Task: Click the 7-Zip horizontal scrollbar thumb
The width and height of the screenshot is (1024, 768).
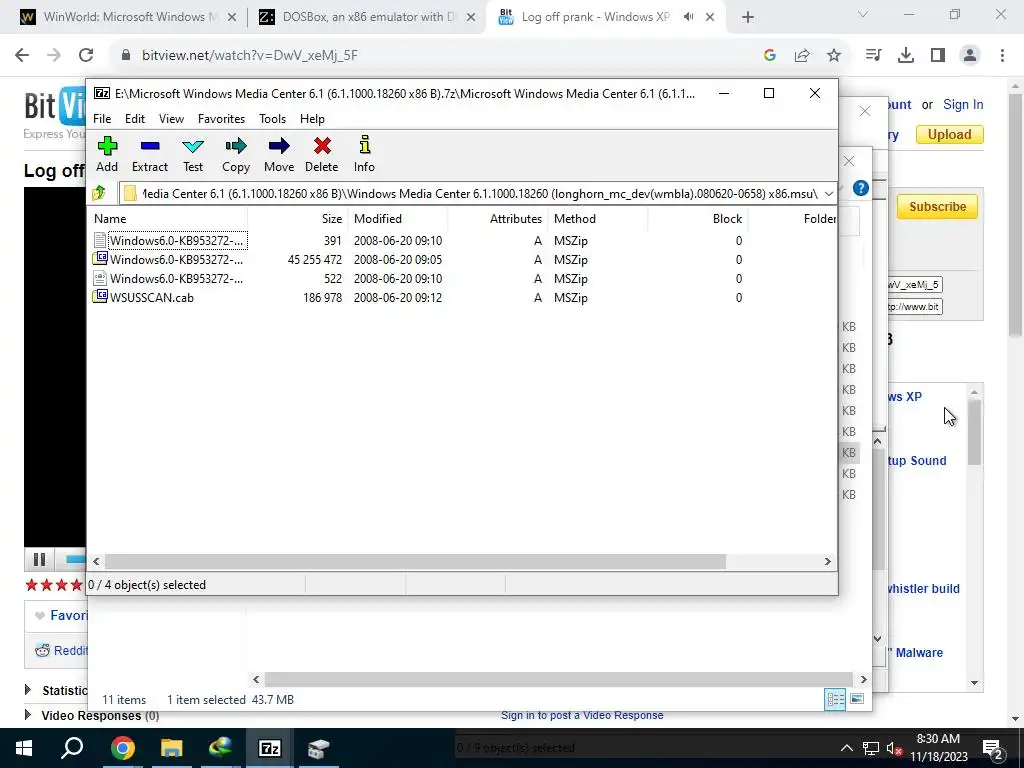Action: click(415, 562)
